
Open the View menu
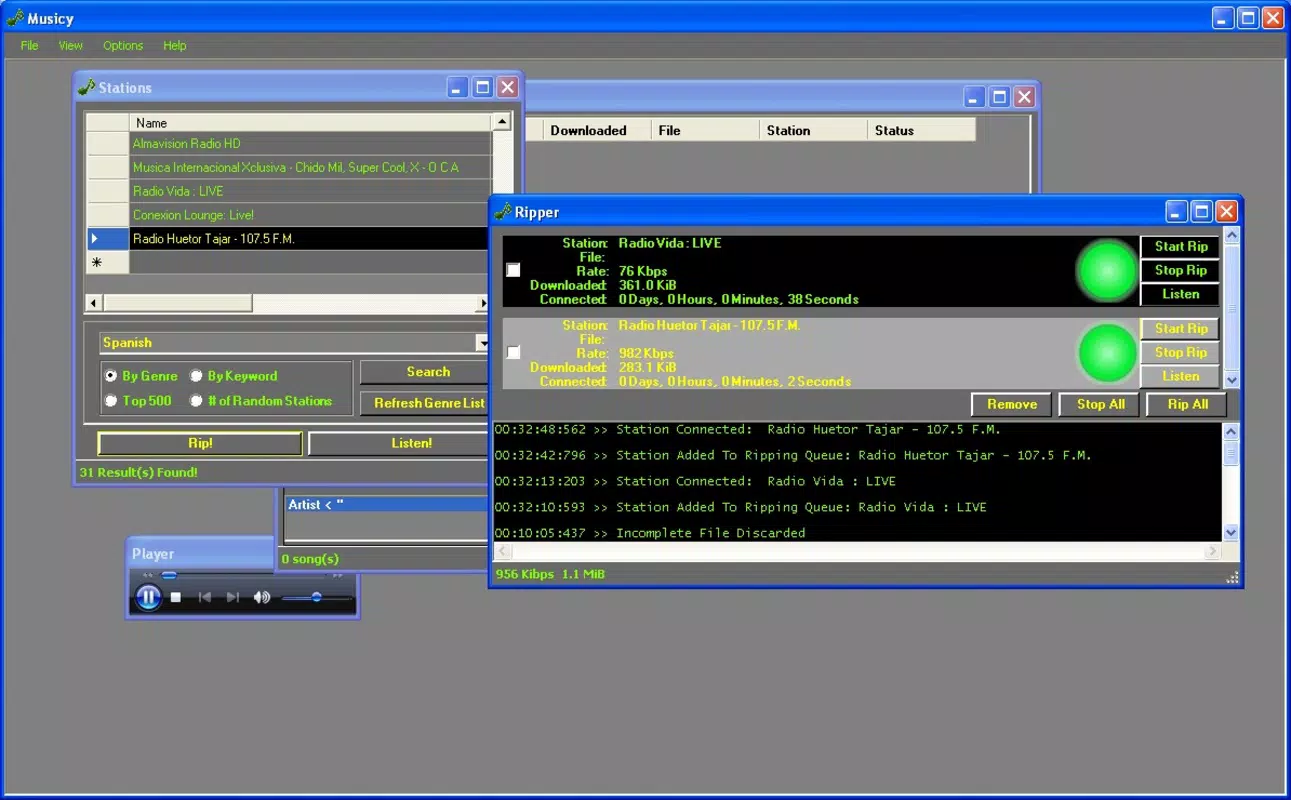[x=70, y=45]
